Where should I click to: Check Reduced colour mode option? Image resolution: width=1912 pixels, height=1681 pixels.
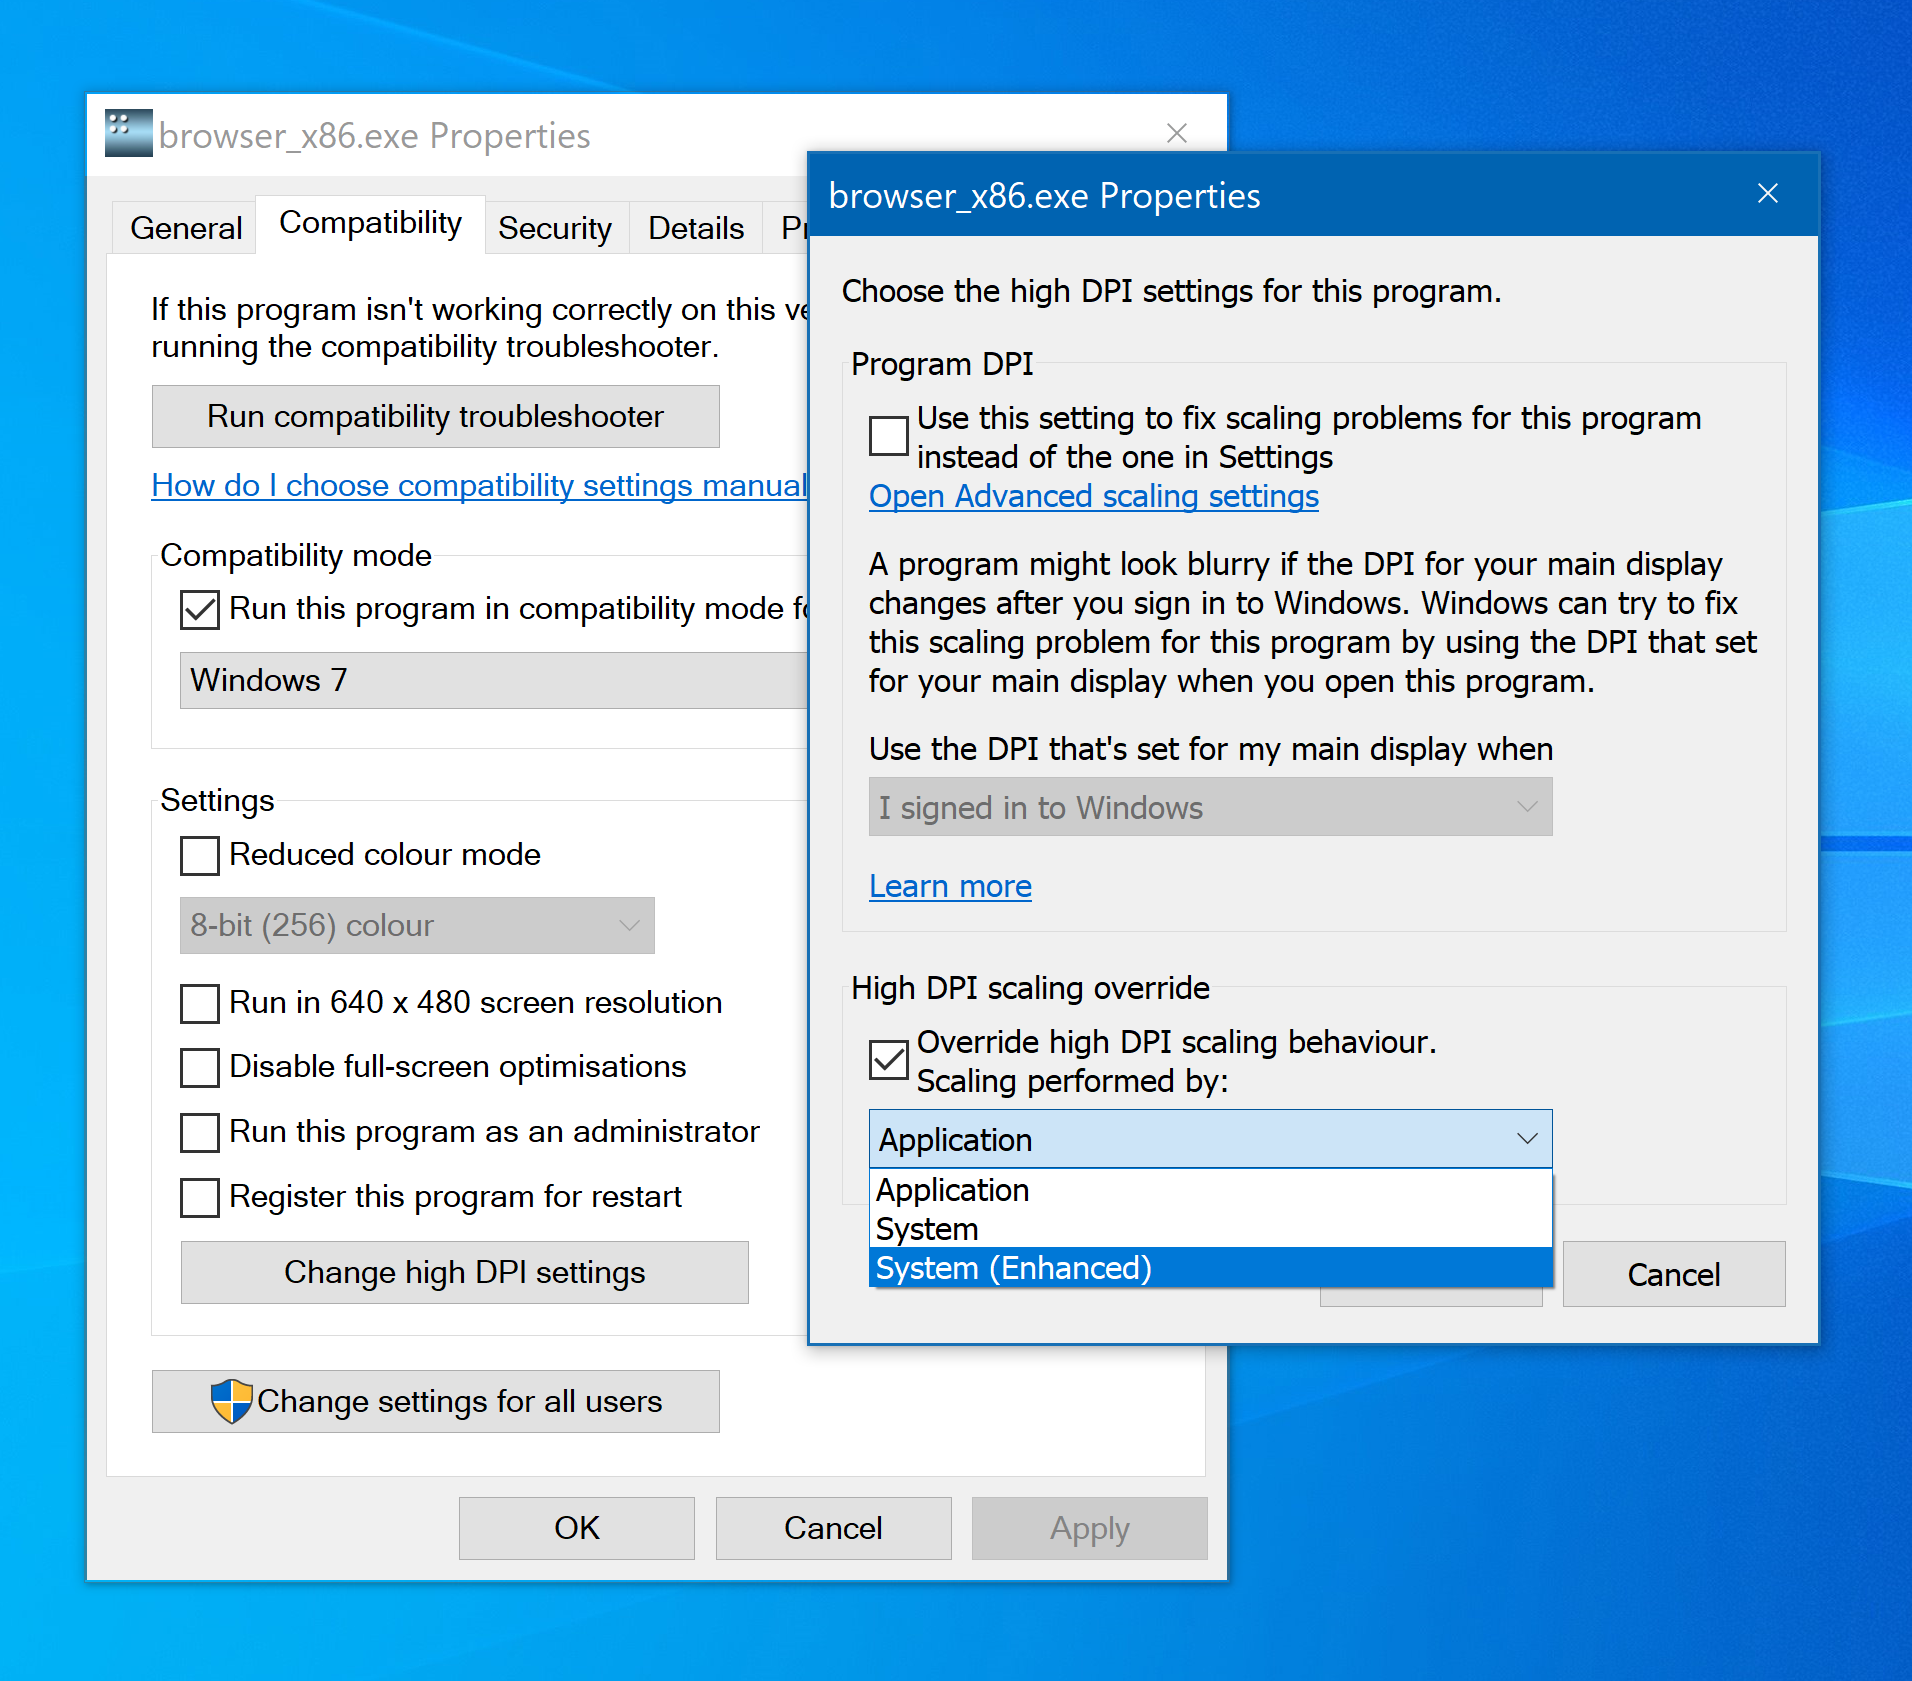point(200,855)
